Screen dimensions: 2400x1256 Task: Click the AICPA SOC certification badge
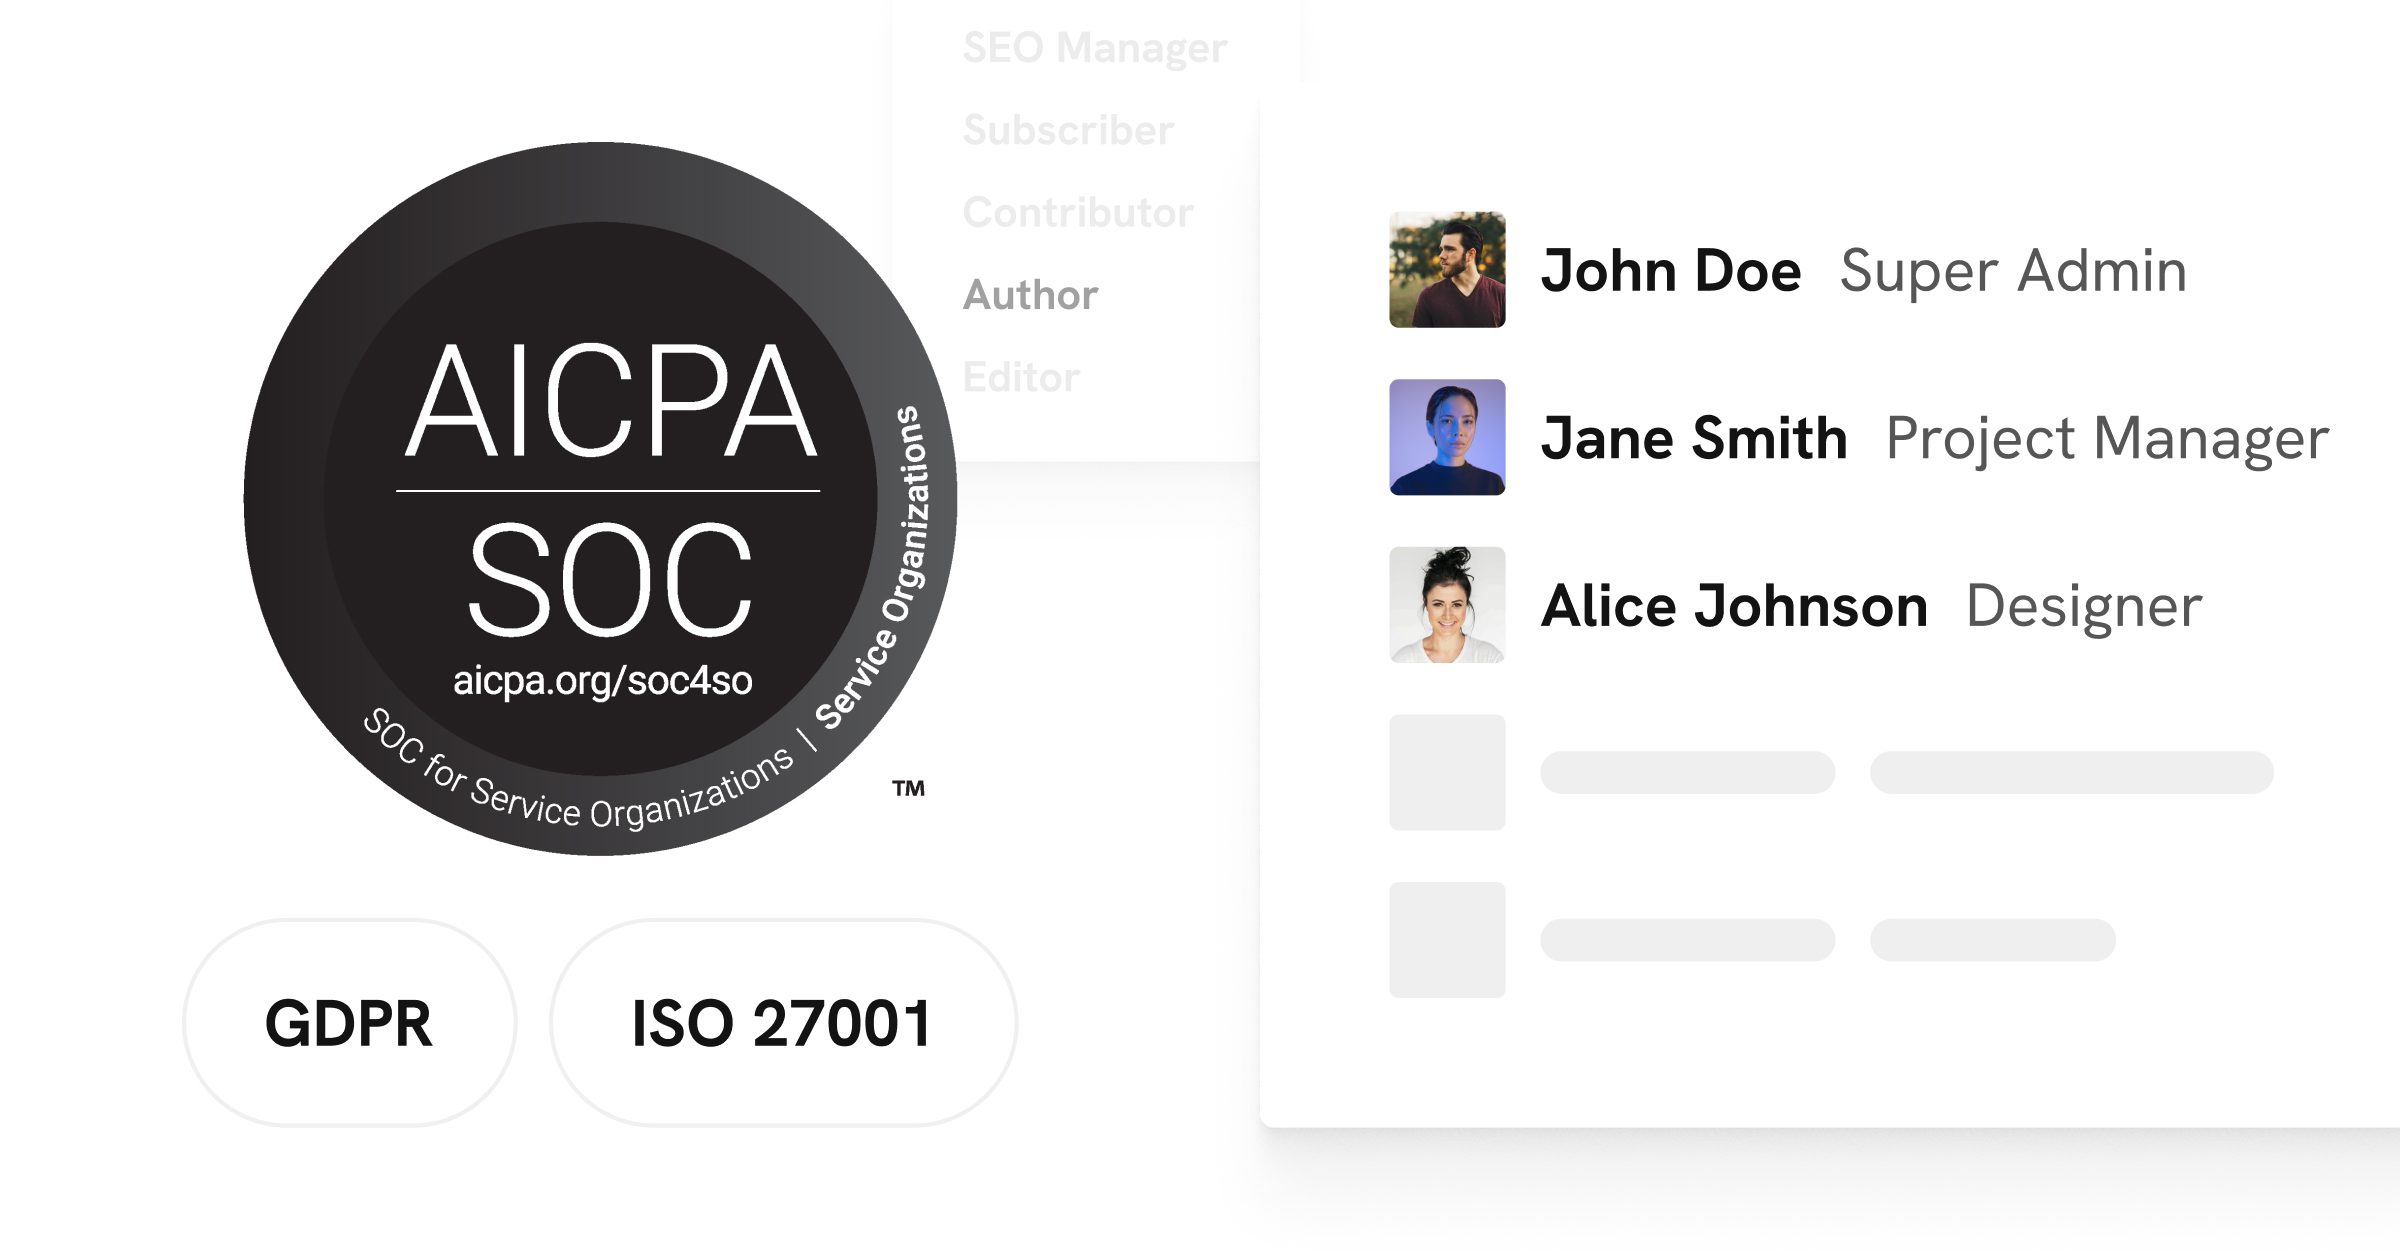tap(600, 499)
